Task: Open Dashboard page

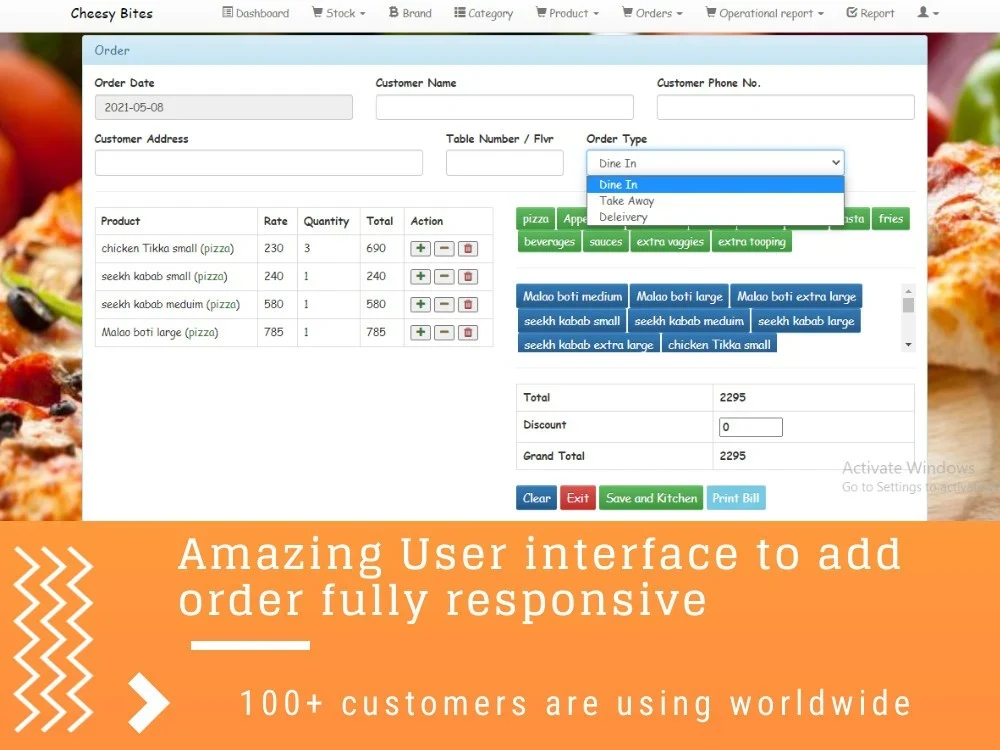Action: tap(256, 13)
